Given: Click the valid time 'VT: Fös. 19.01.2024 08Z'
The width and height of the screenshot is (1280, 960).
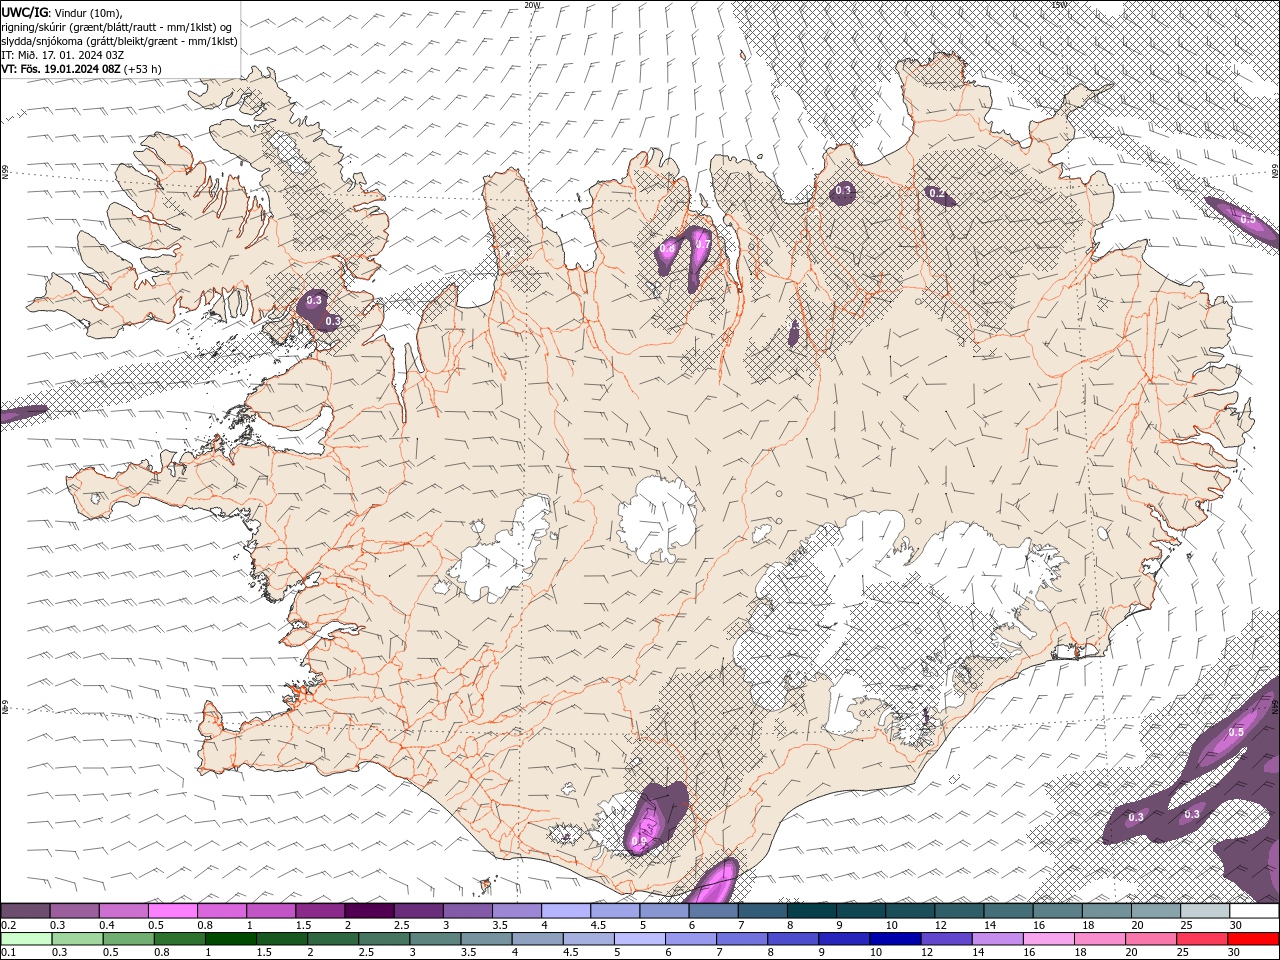Looking at the screenshot, I should click(61, 69).
